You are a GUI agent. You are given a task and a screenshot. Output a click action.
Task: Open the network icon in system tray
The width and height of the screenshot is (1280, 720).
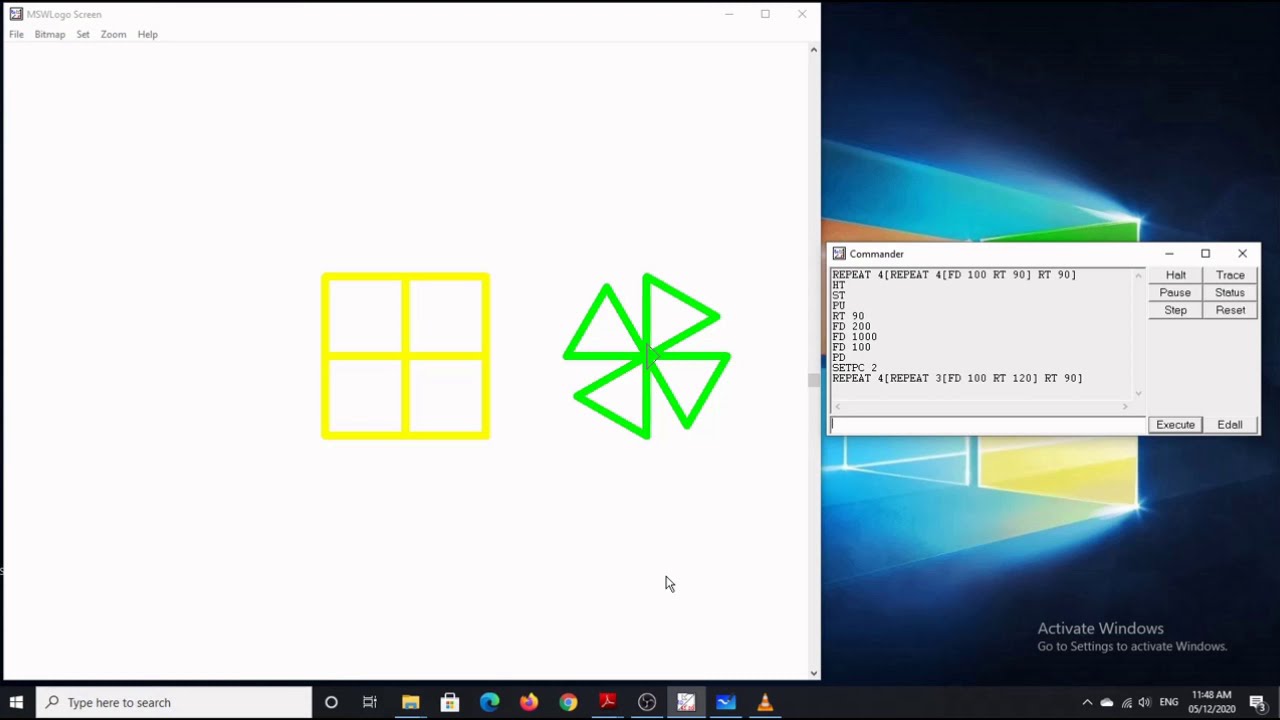(x=1126, y=703)
